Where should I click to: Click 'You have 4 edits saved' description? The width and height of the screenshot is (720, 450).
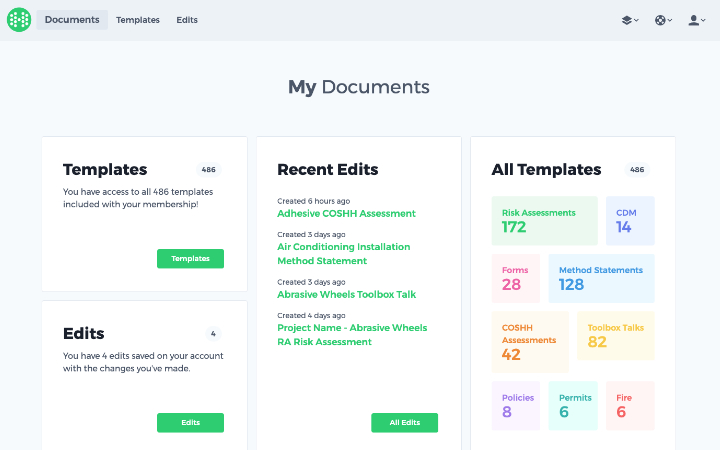143,362
